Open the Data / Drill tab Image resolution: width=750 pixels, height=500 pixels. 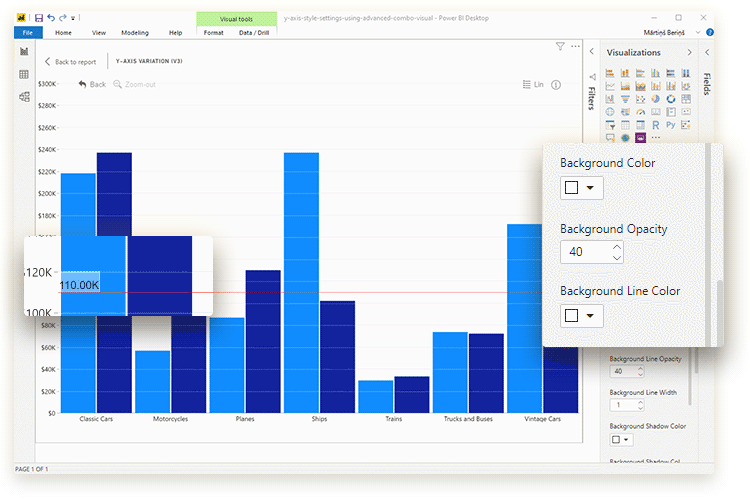pyautogui.click(x=254, y=33)
